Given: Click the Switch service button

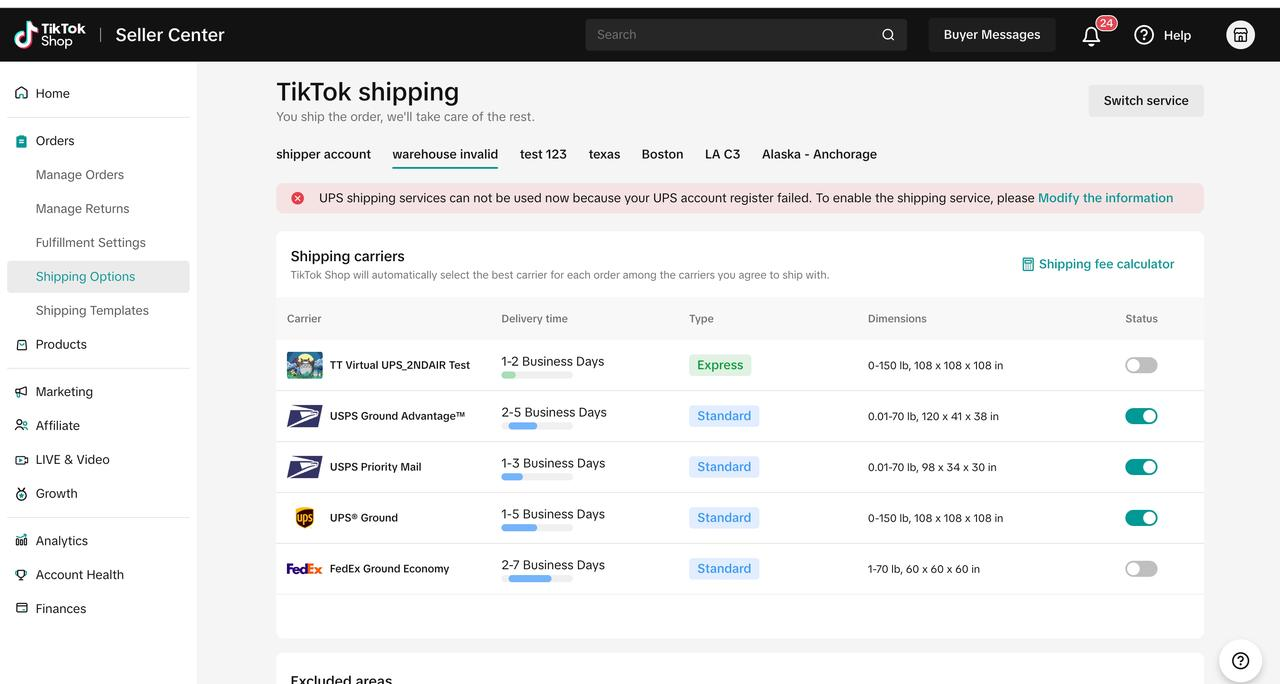Looking at the screenshot, I should [1146, 100].
